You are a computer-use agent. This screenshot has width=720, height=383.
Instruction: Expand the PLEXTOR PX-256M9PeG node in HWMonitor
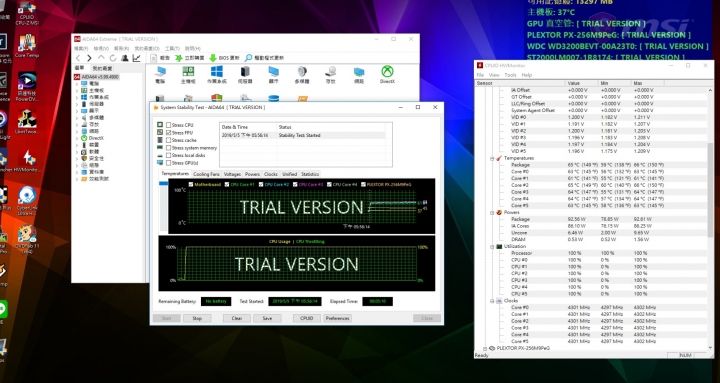pos(485,348)
